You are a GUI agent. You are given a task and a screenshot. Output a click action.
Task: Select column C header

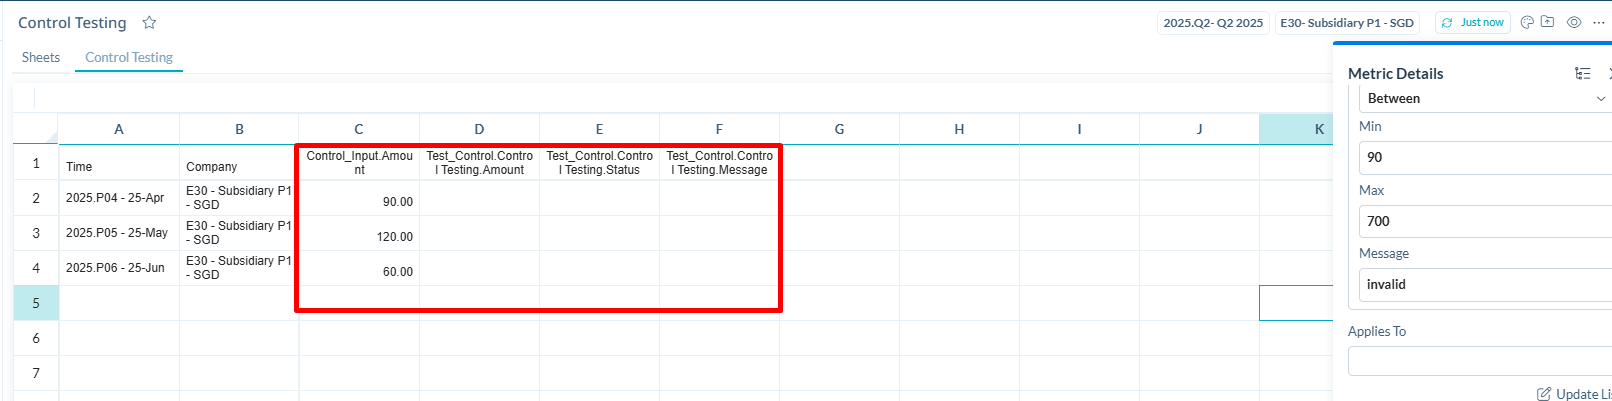359,129
